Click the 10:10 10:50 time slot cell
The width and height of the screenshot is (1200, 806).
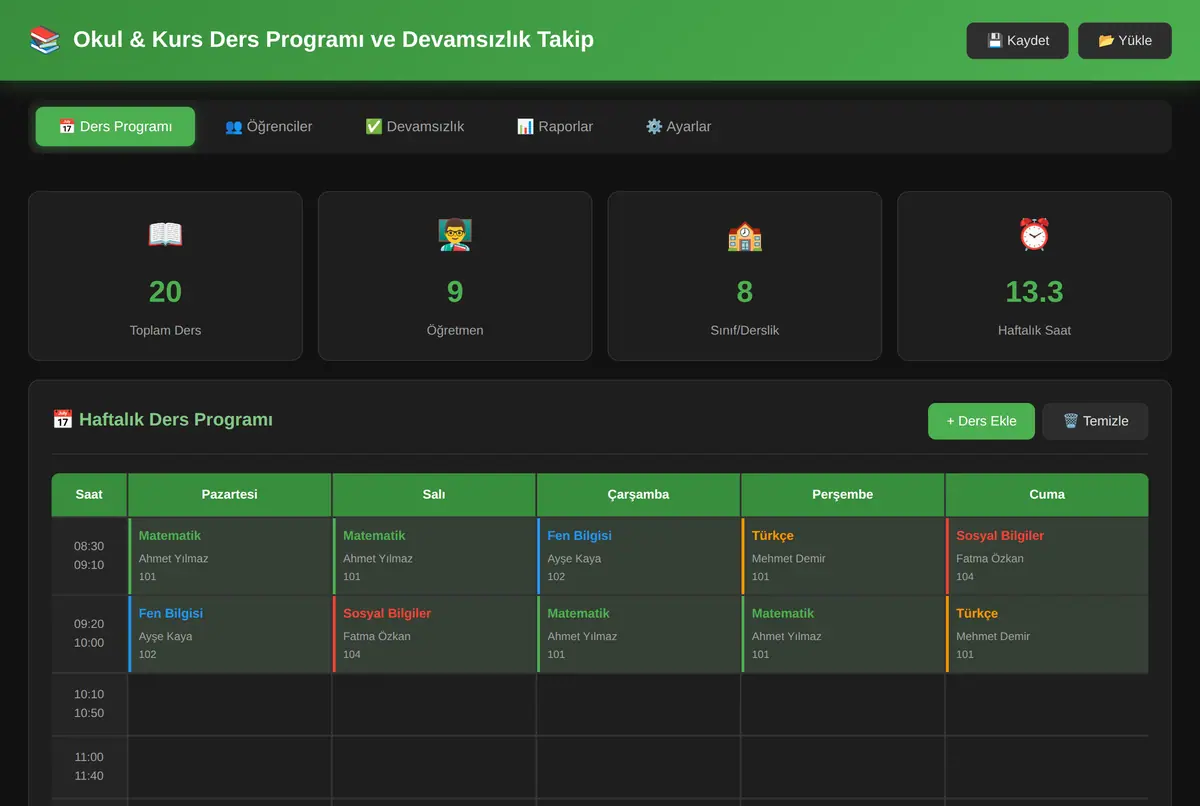89,704
